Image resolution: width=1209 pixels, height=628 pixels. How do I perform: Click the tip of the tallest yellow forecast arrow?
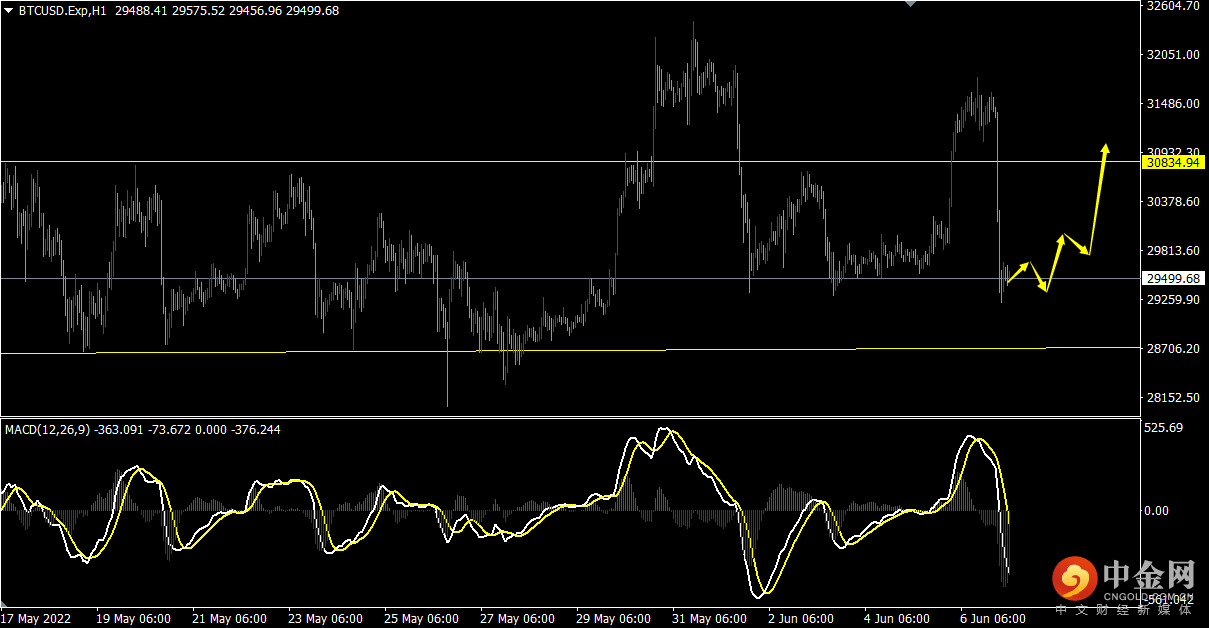point(1105,147)
